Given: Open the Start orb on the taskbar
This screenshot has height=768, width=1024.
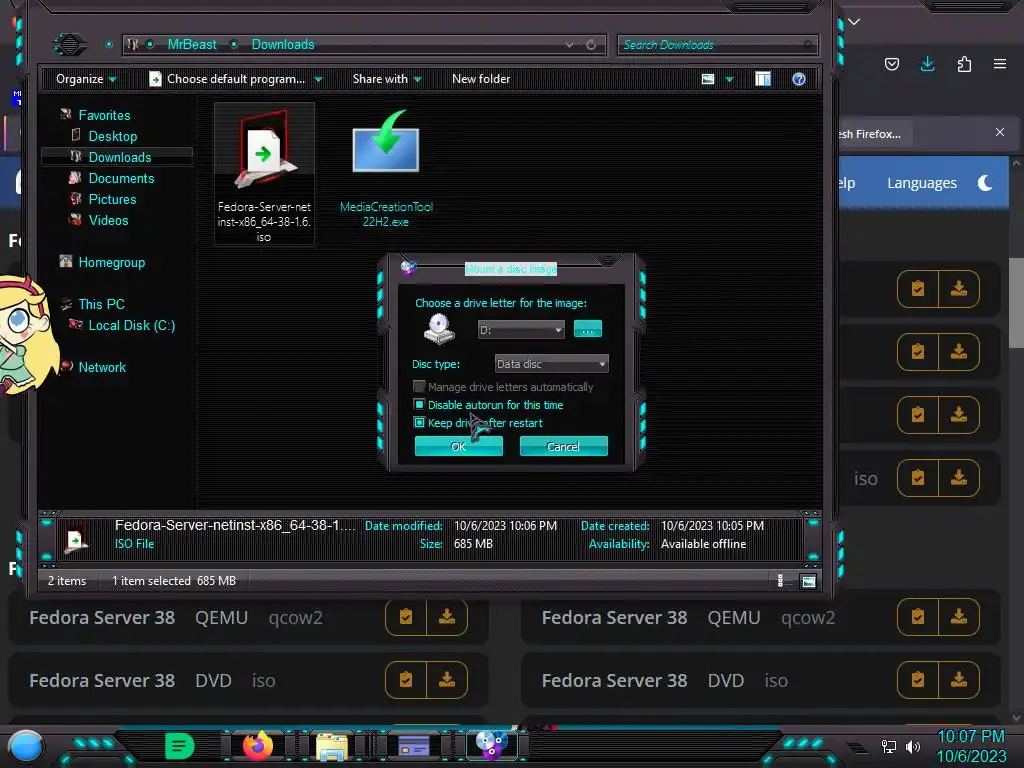Looking at the screenshot, I should click(x=26, y=746).
